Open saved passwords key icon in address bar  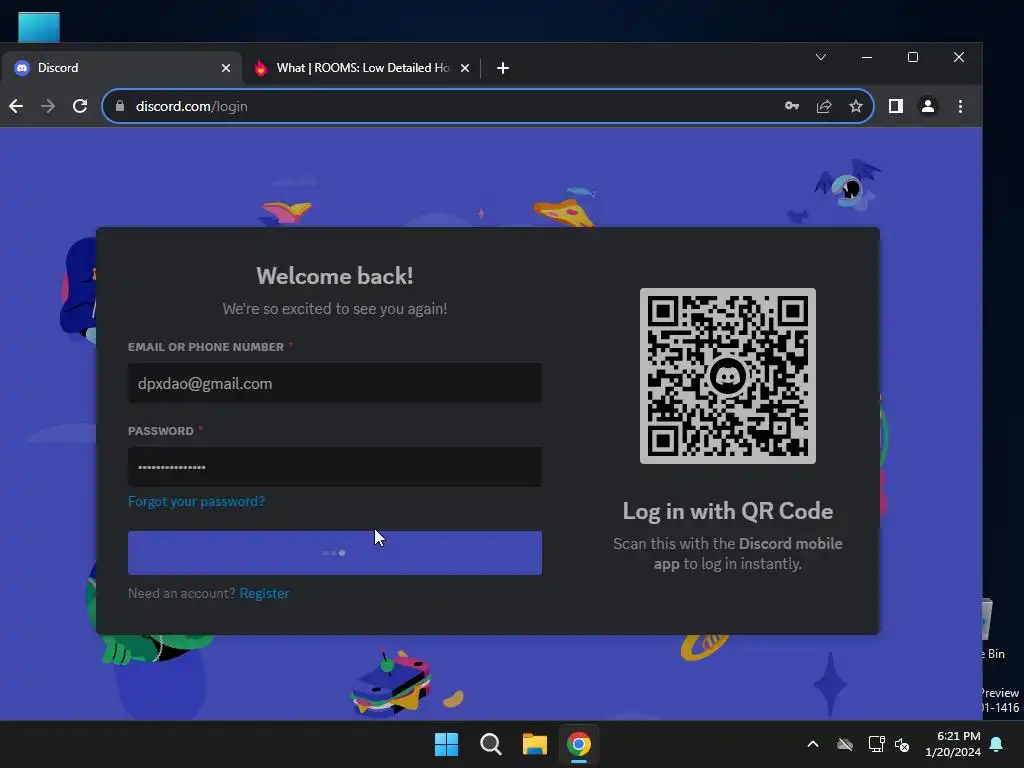pyautogui.click(x=792, y=106)
